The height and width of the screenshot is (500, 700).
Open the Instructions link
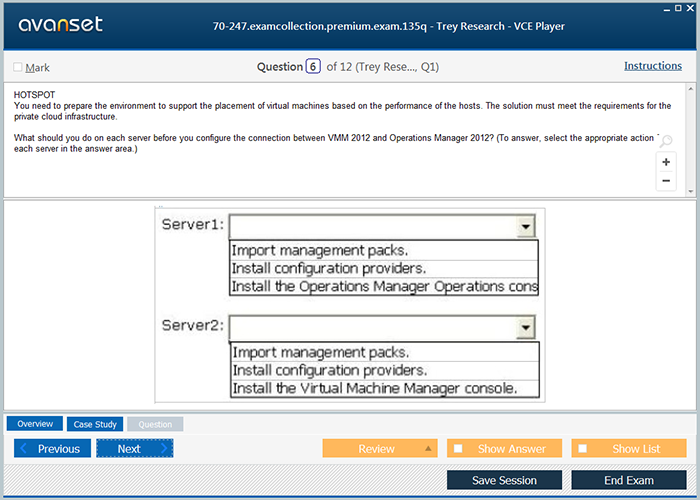click(x=653, y=66)
